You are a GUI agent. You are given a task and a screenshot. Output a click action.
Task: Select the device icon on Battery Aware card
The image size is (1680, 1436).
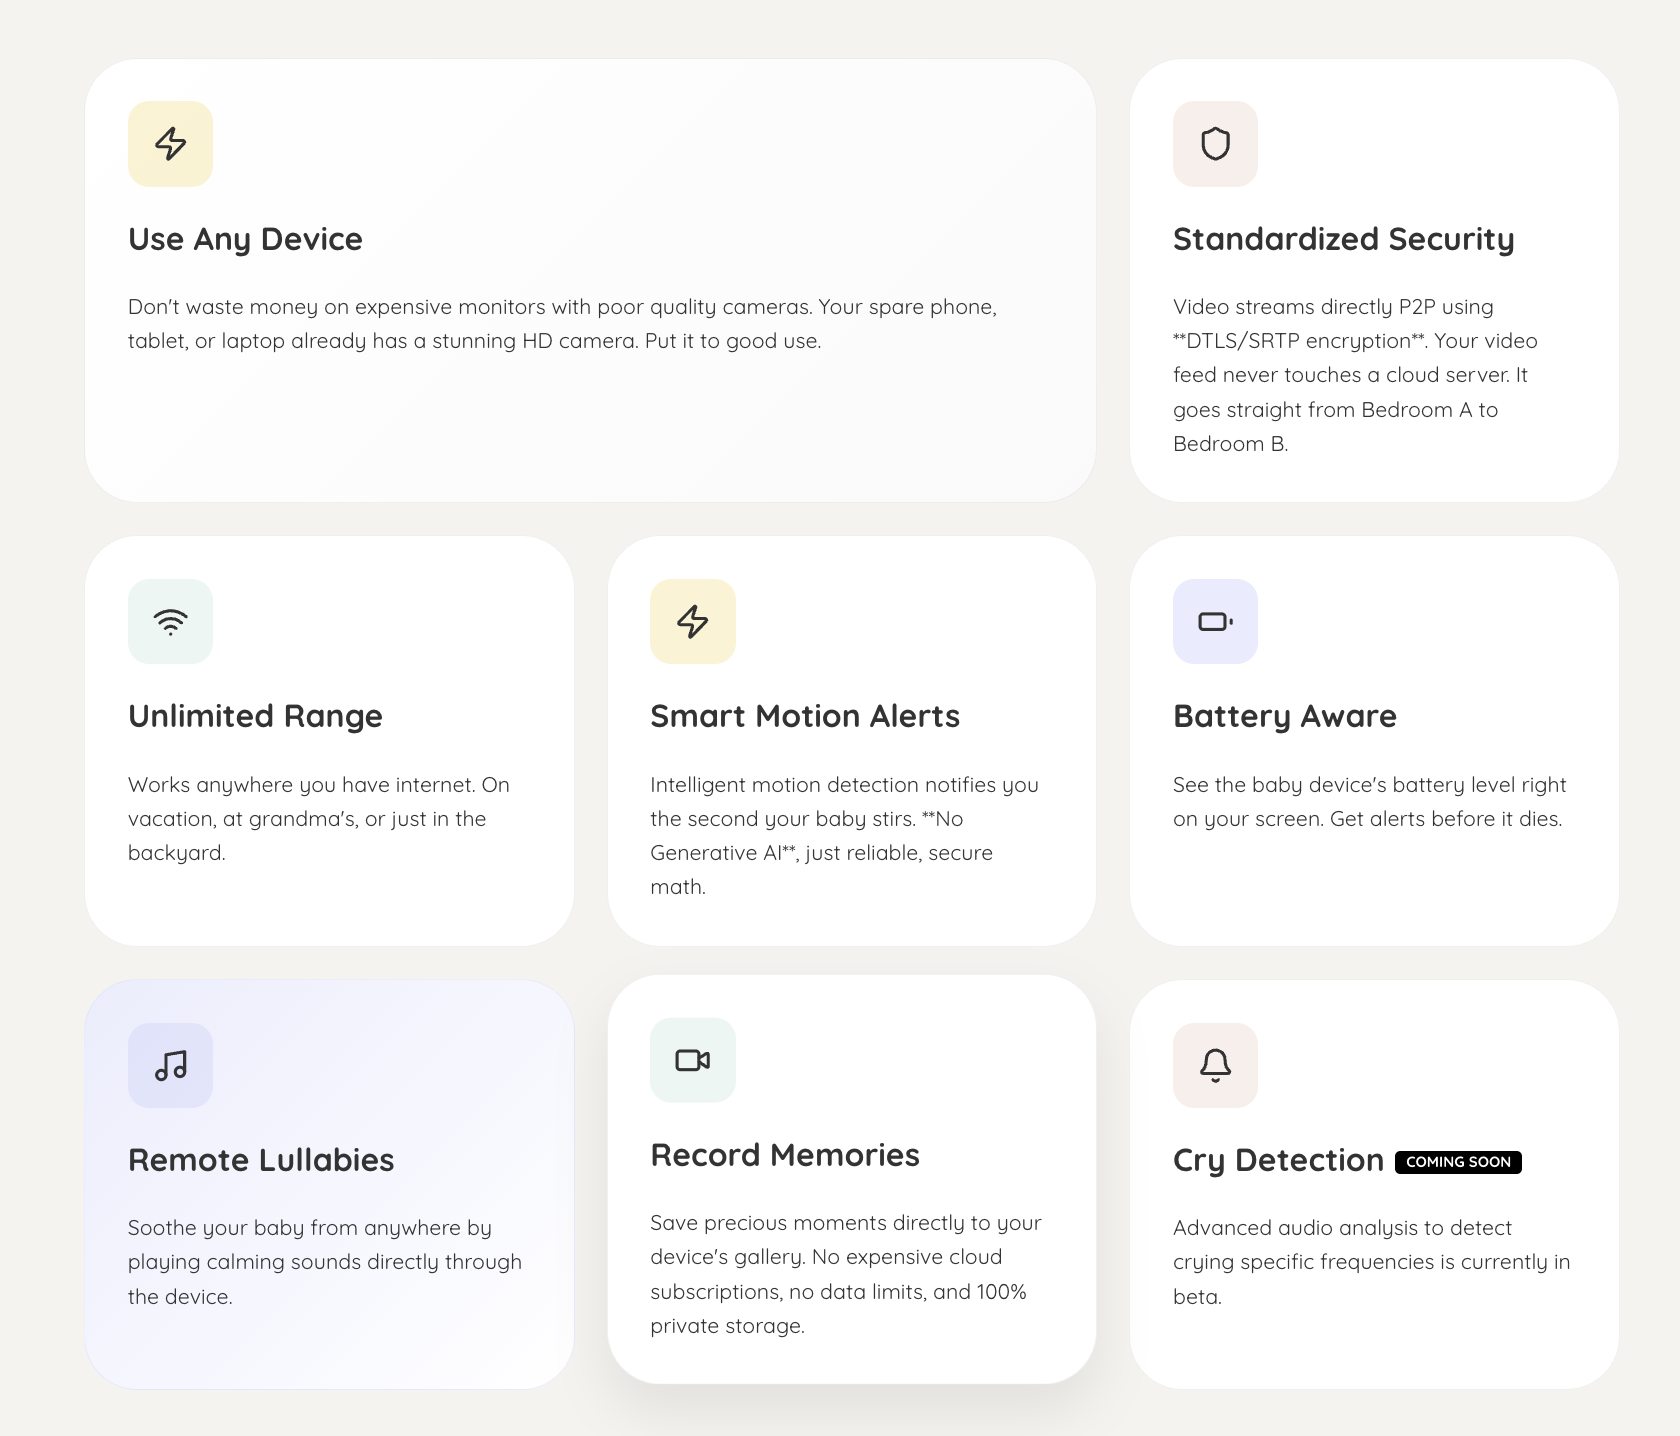1214,621
